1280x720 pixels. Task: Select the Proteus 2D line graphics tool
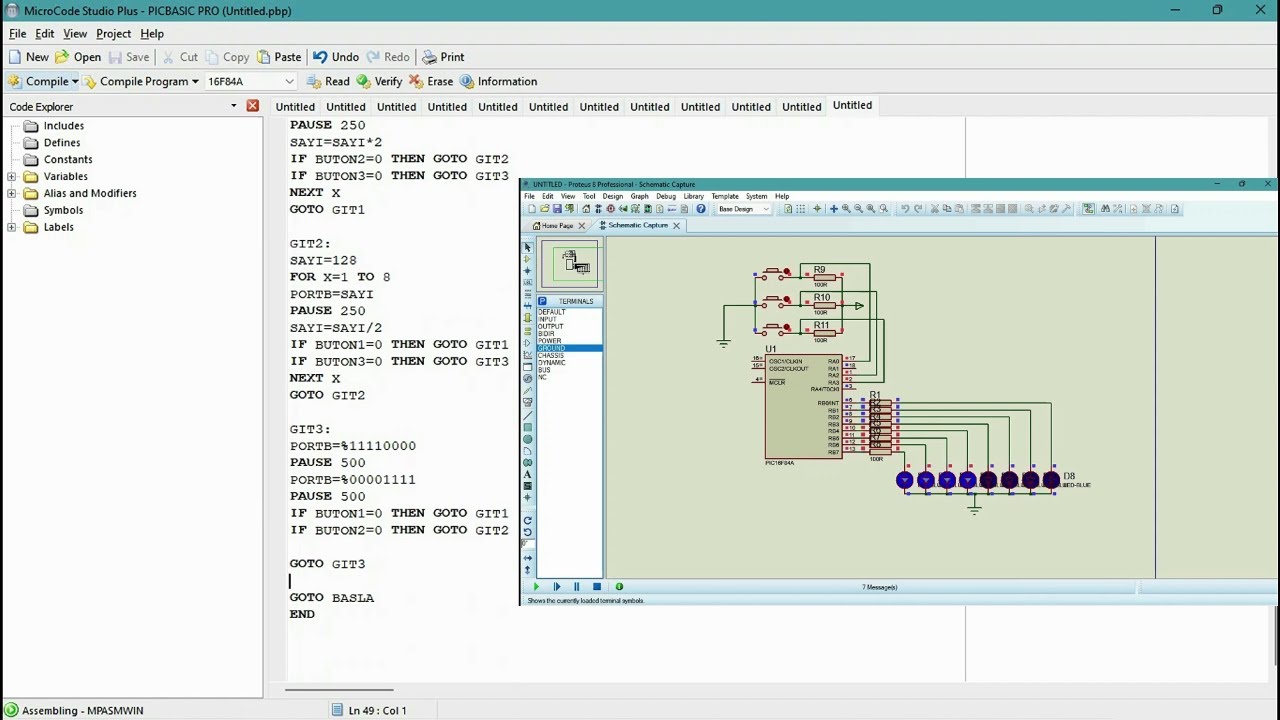[528, 415]
